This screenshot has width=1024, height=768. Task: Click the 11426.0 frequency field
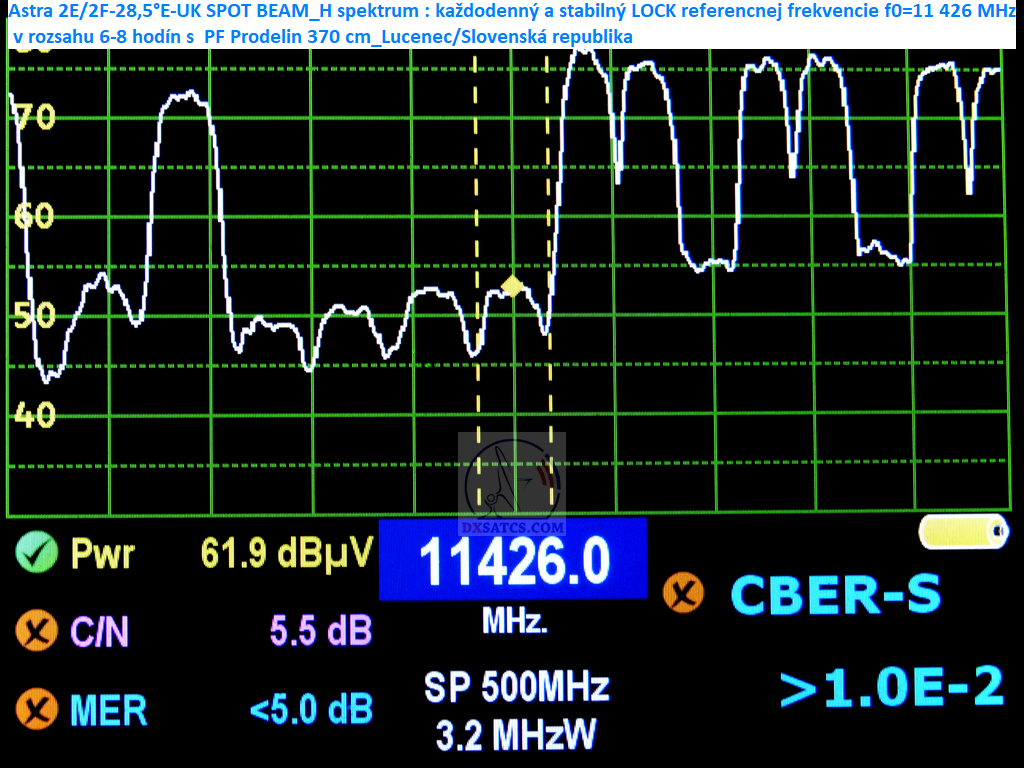513,560
